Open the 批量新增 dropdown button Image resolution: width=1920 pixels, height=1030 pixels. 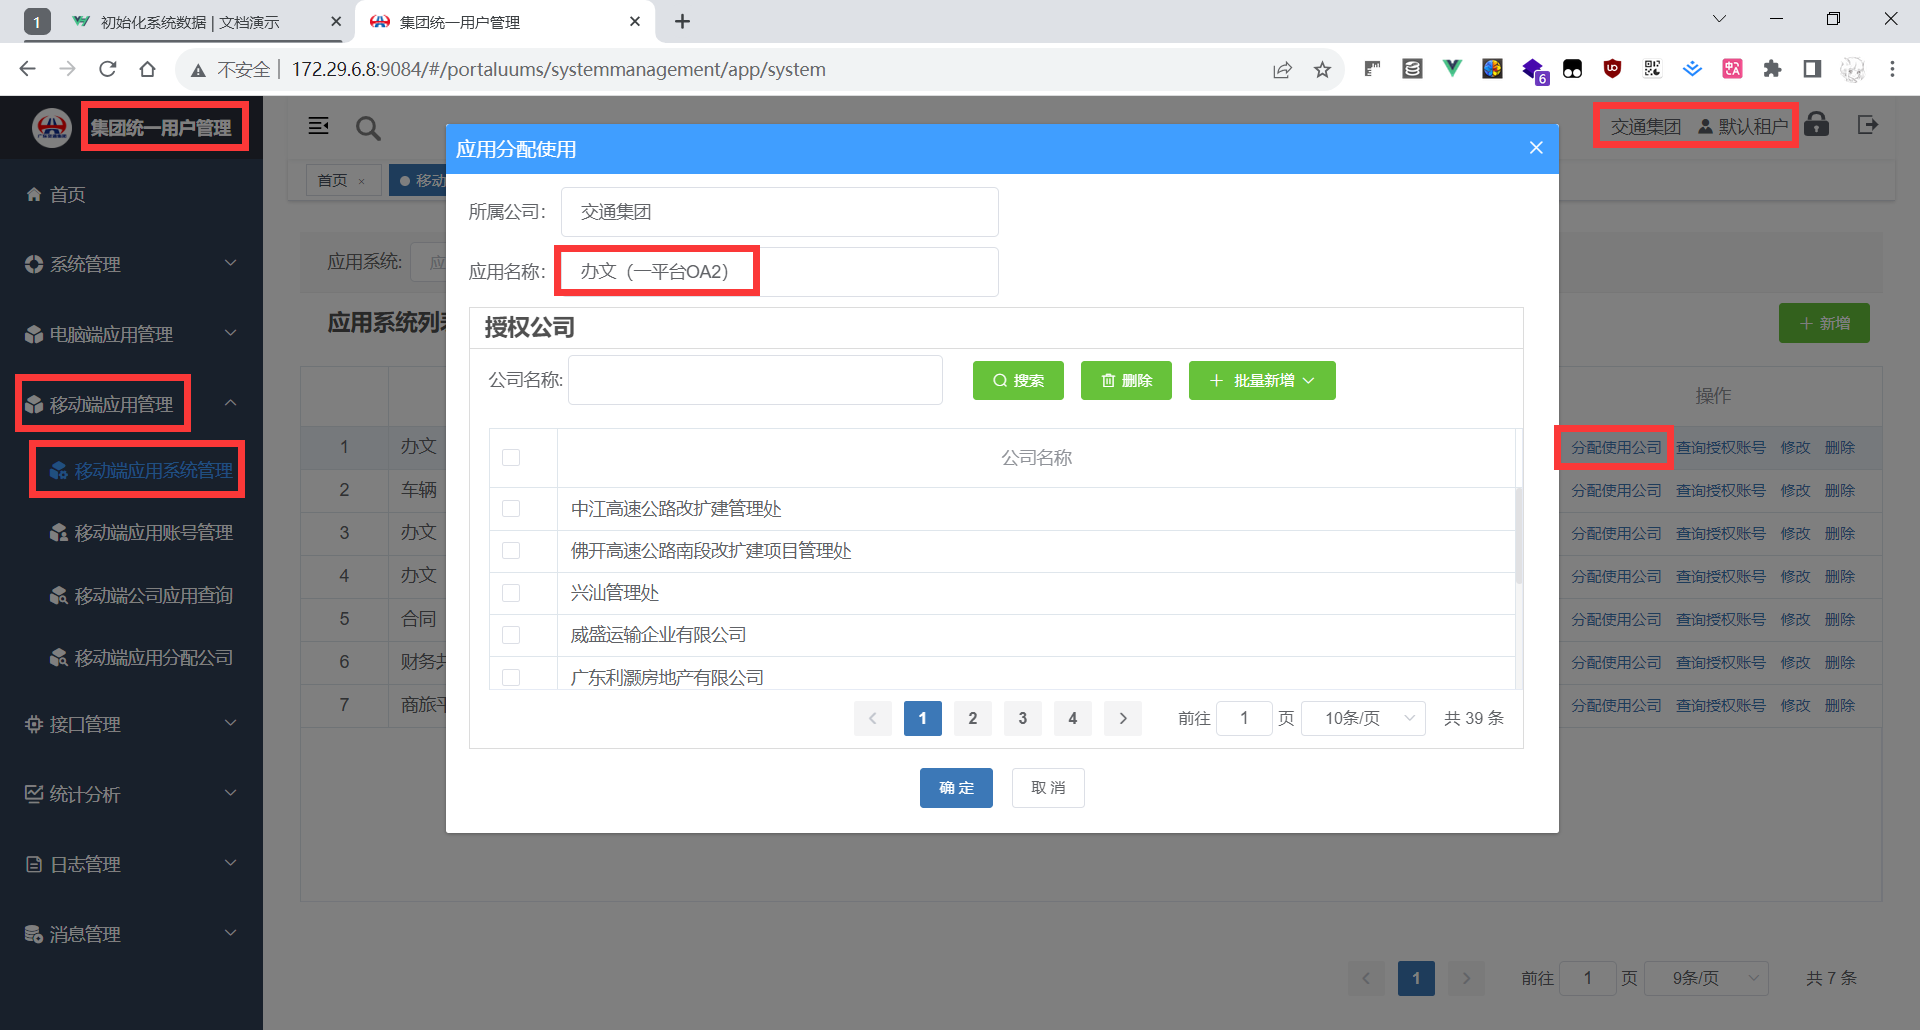click(x=1262, y=381)
